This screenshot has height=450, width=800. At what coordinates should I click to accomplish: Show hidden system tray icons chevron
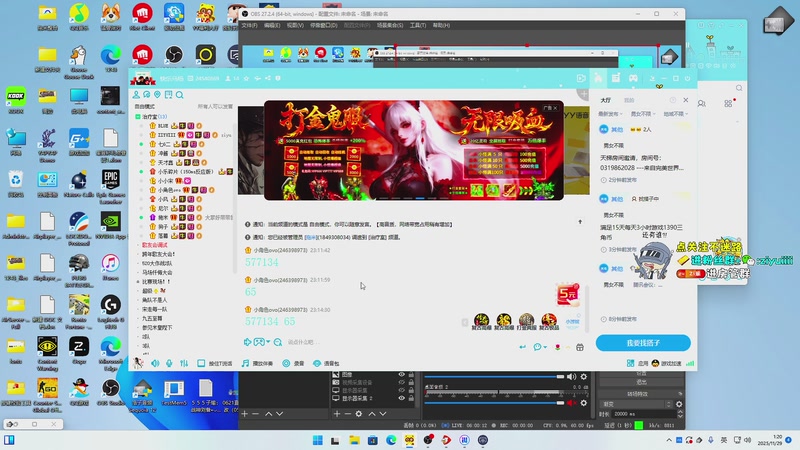[669, 440]
